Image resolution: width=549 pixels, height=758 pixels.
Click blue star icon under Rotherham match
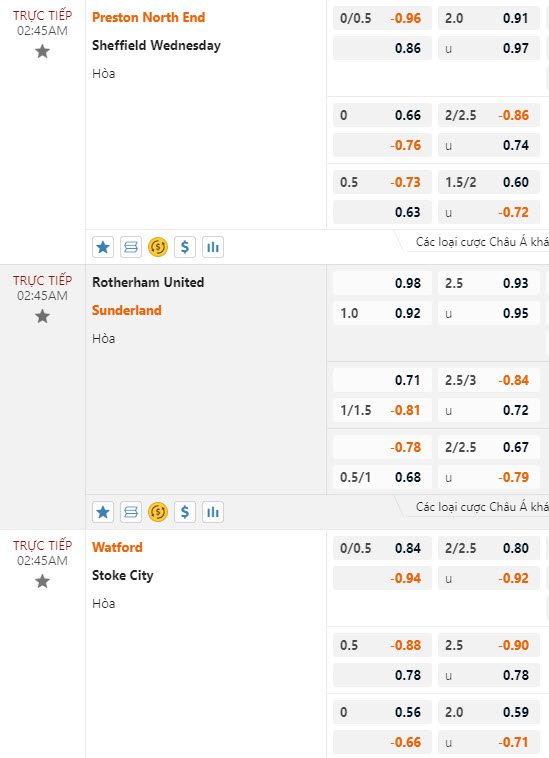click(103, 512)
